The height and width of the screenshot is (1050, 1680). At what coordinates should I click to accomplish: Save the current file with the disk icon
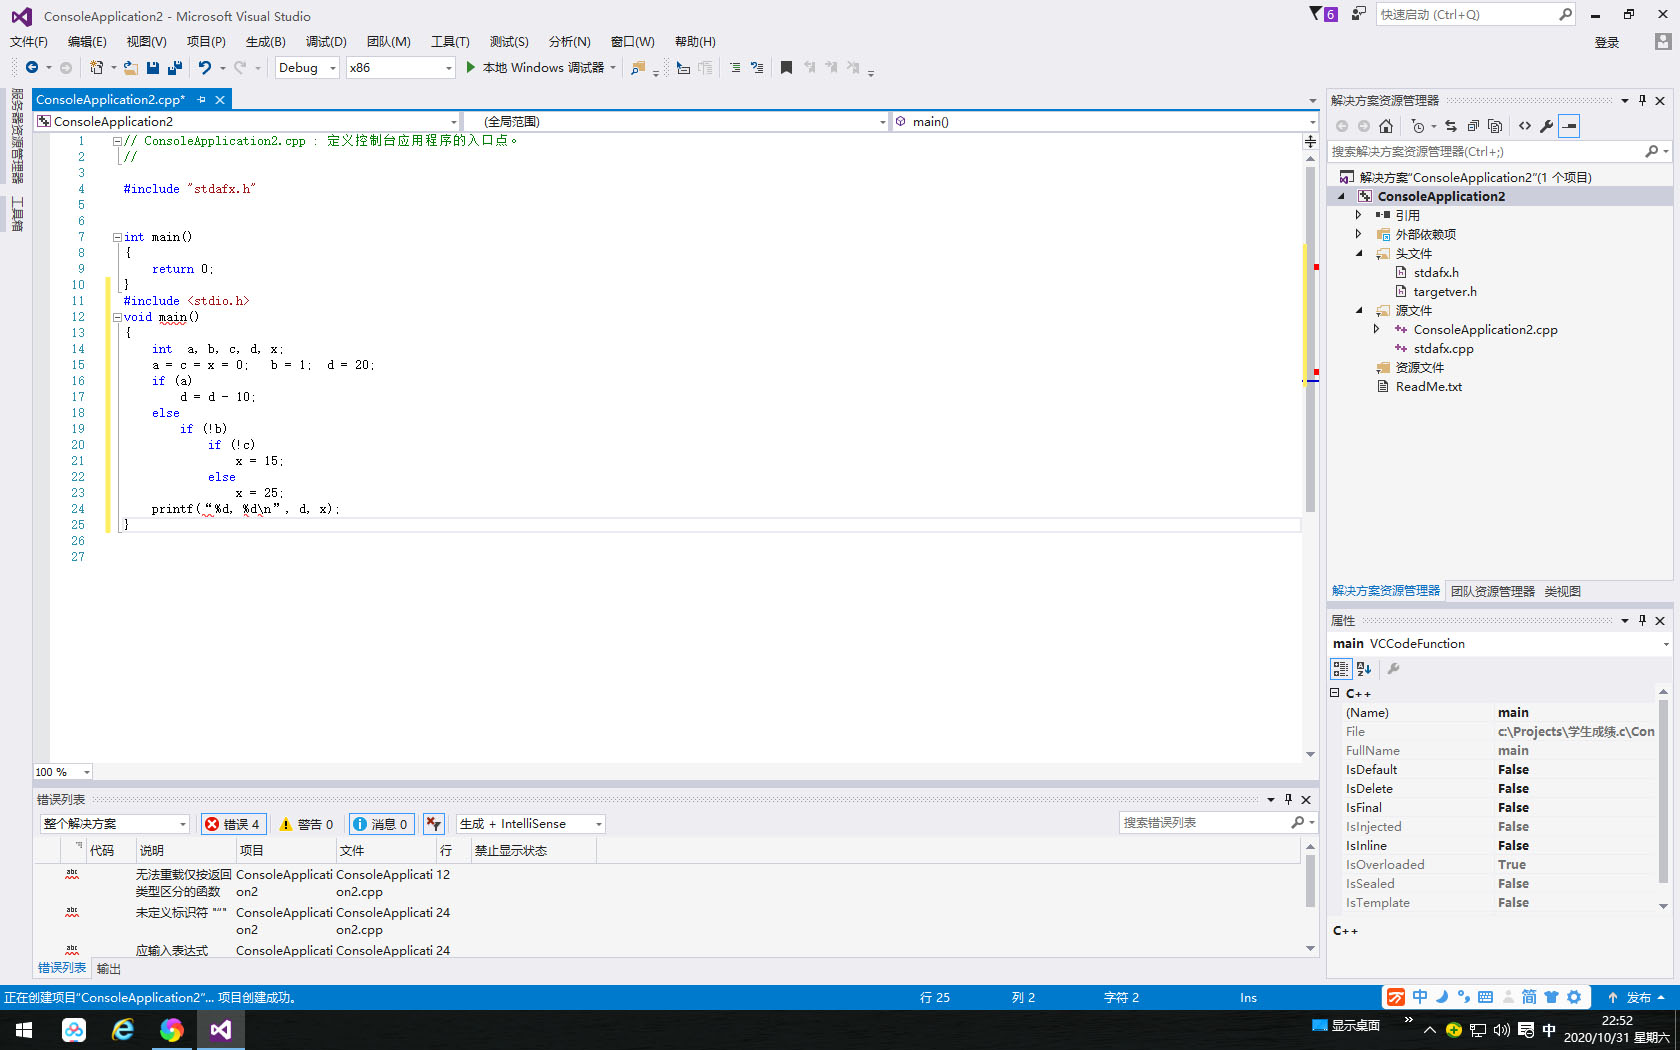[153, 67]
